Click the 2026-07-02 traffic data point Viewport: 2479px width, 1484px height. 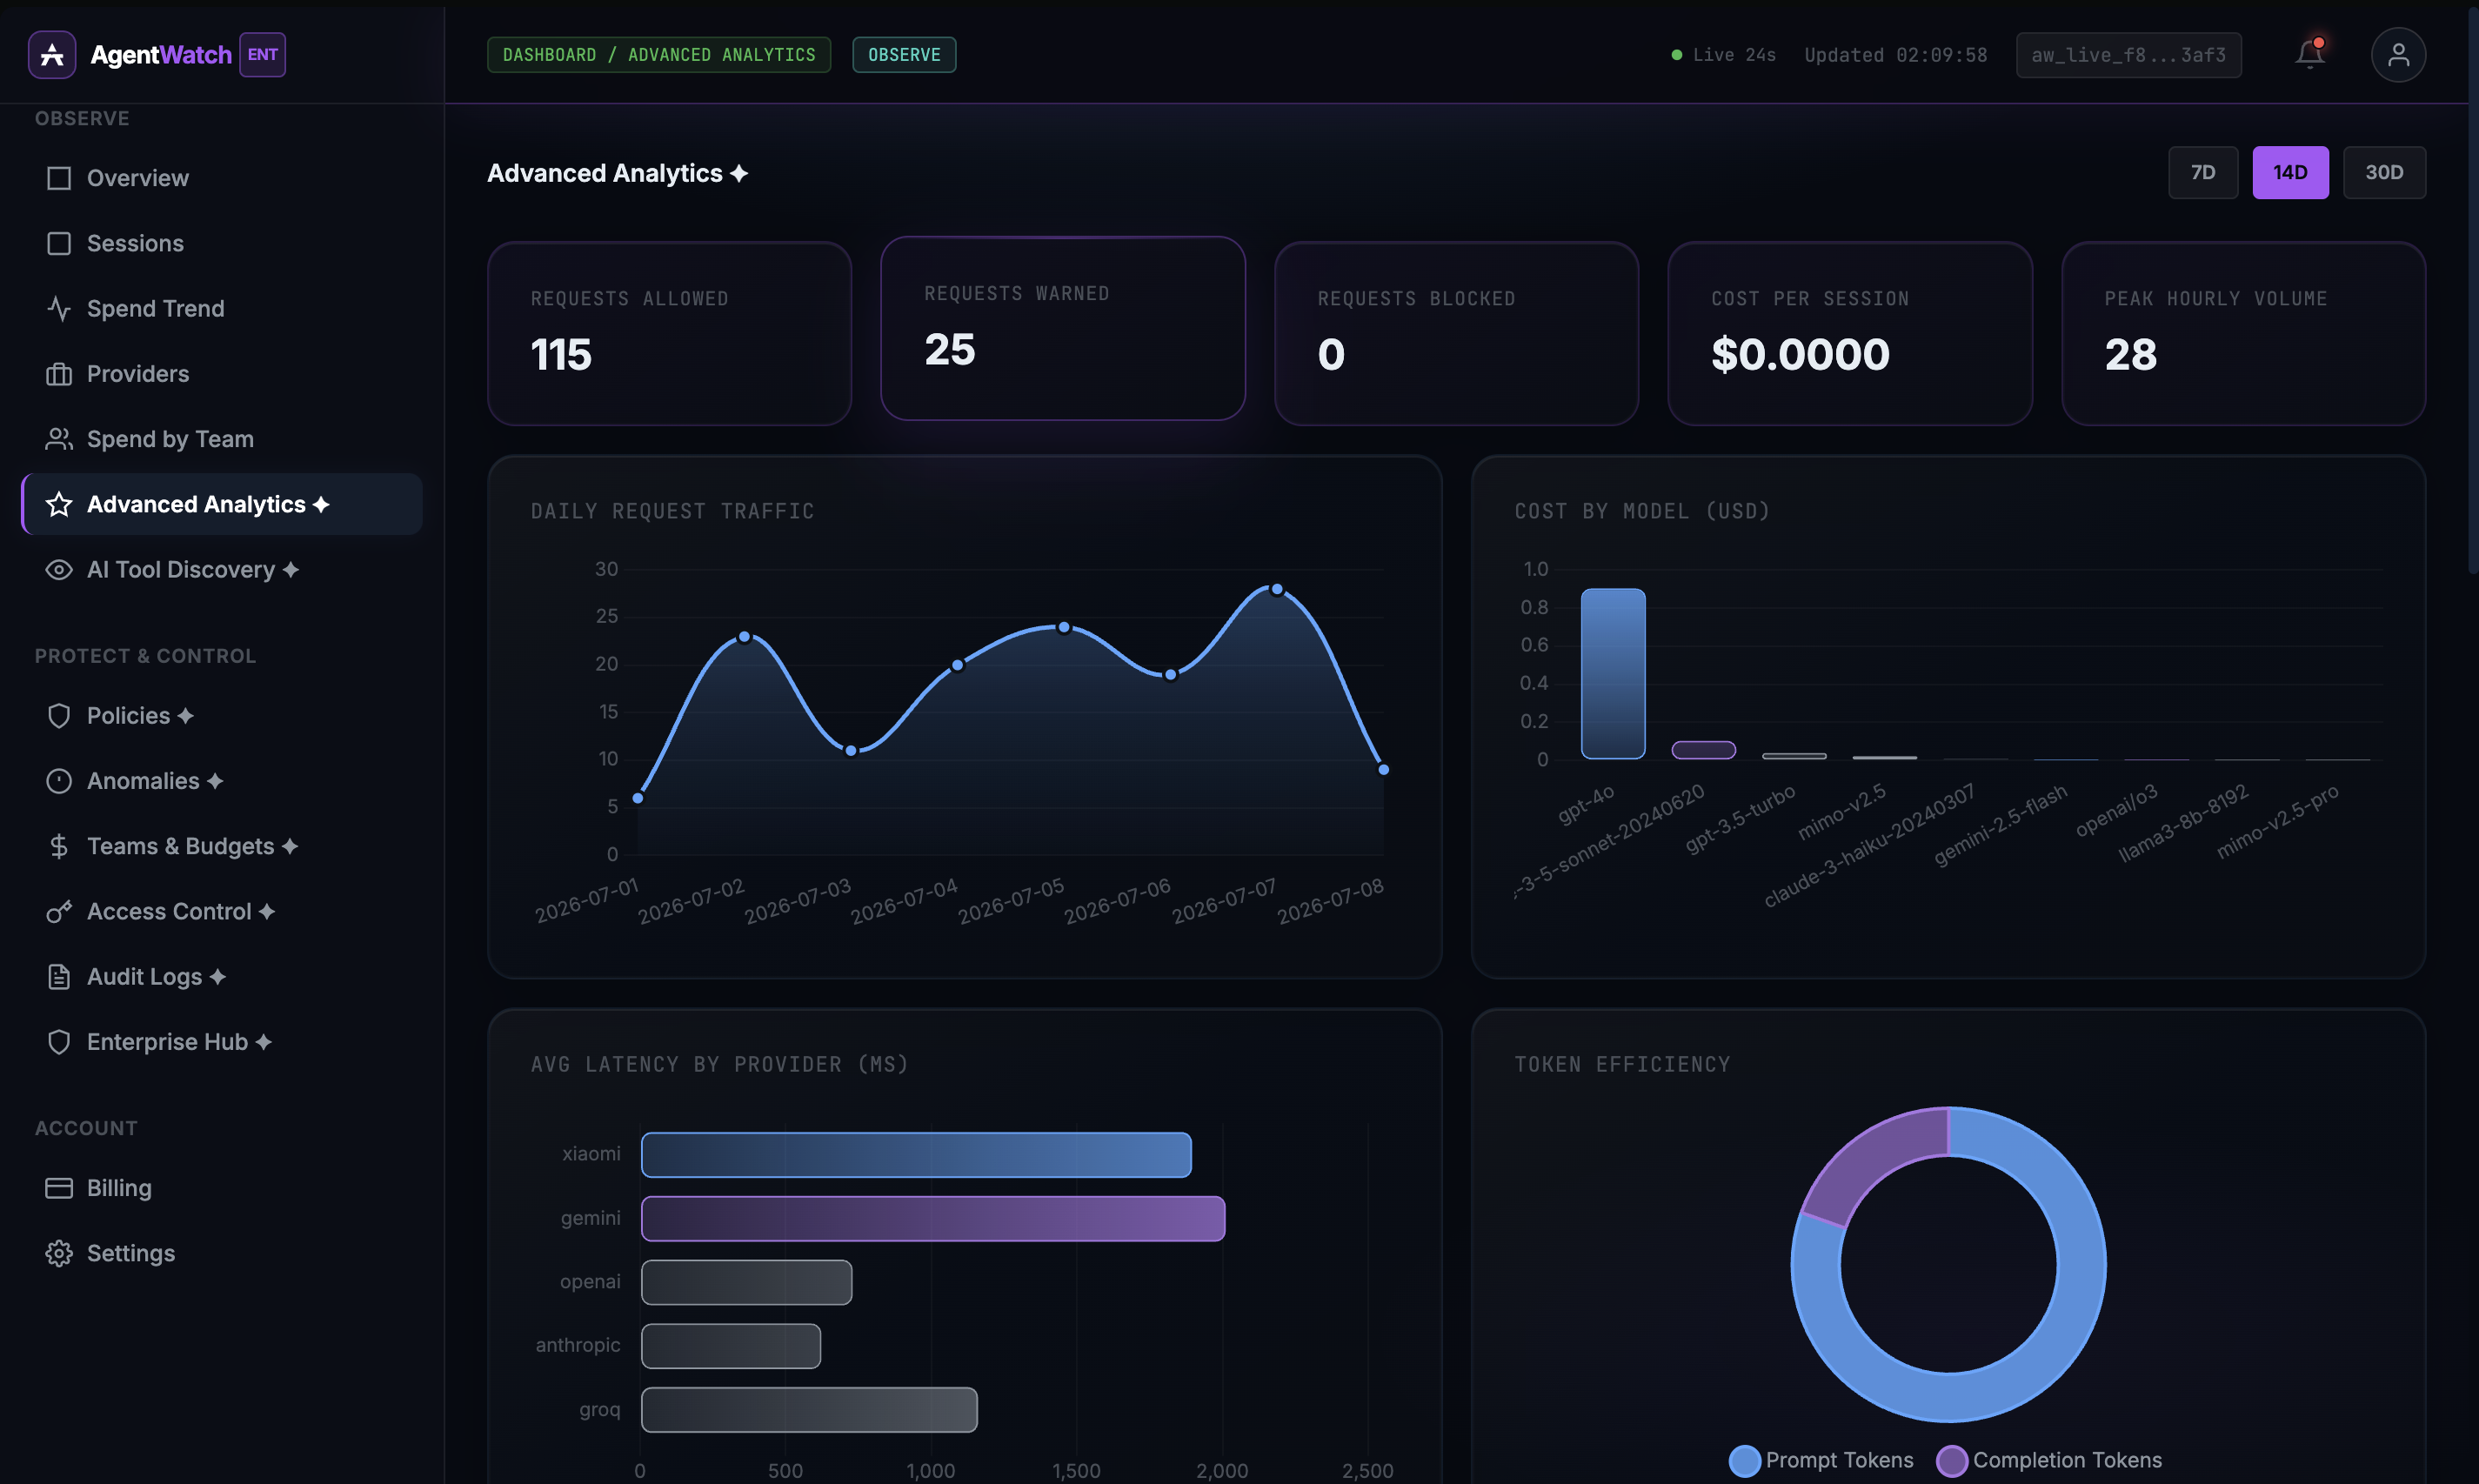(744, 636)
